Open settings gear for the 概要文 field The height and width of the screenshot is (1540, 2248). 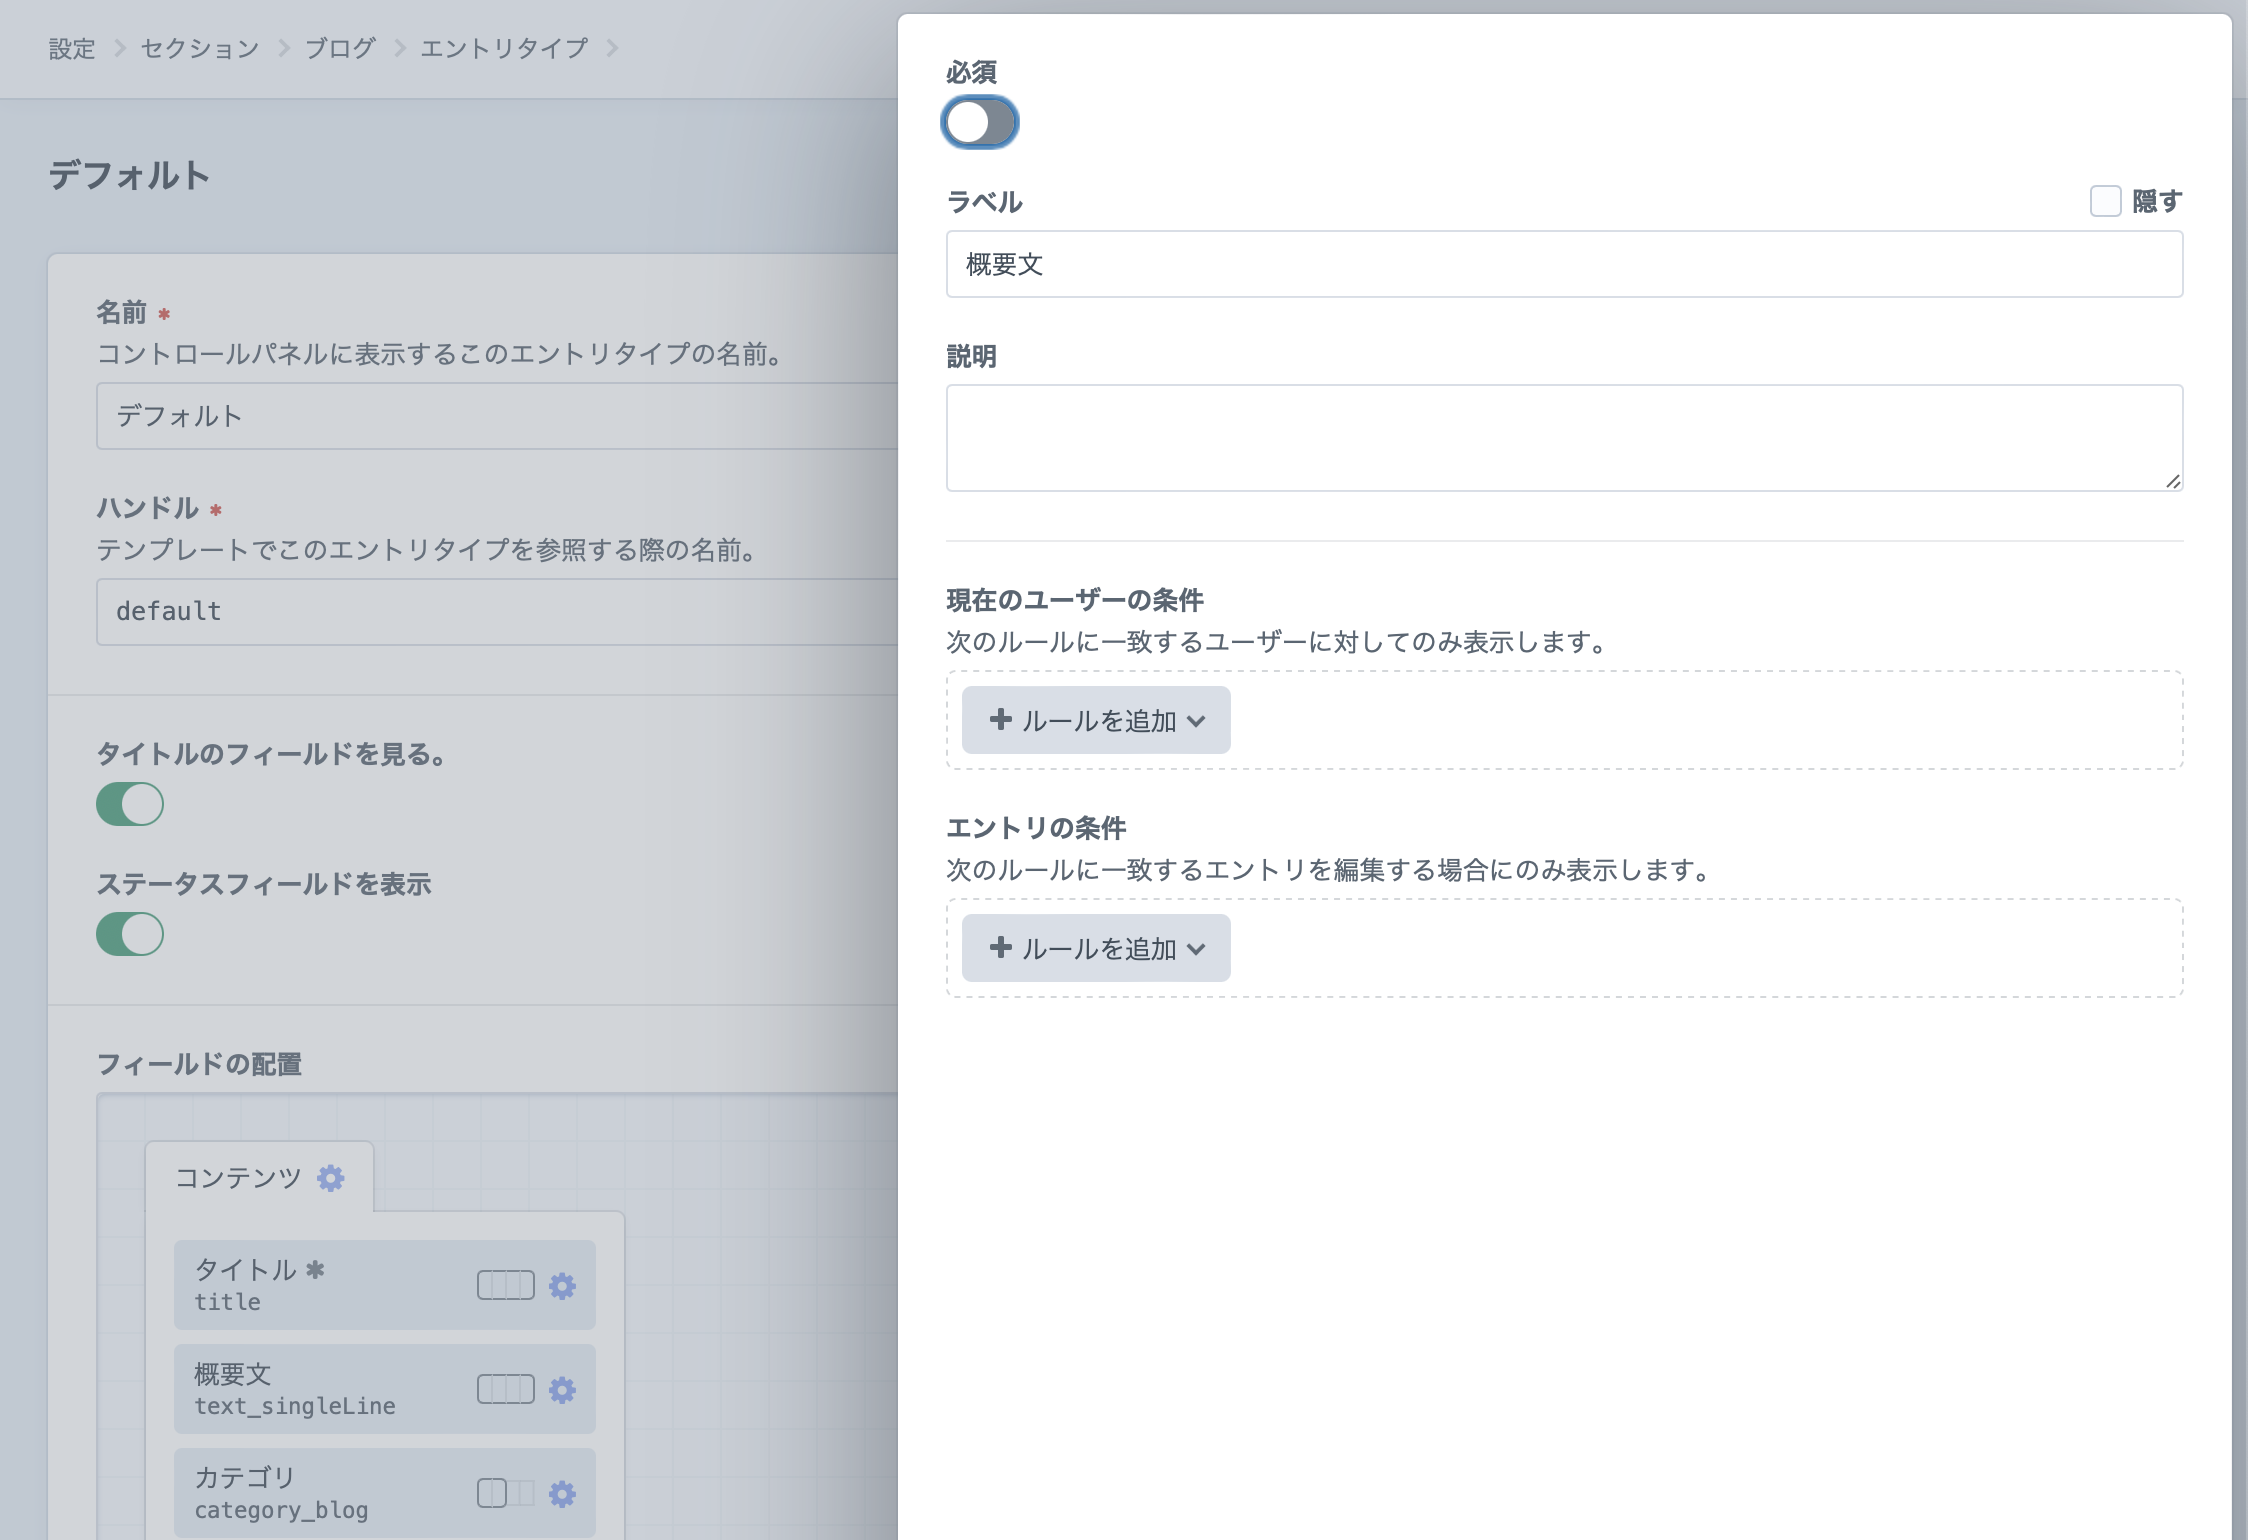pyautogui.click(x=562, y=1390)
